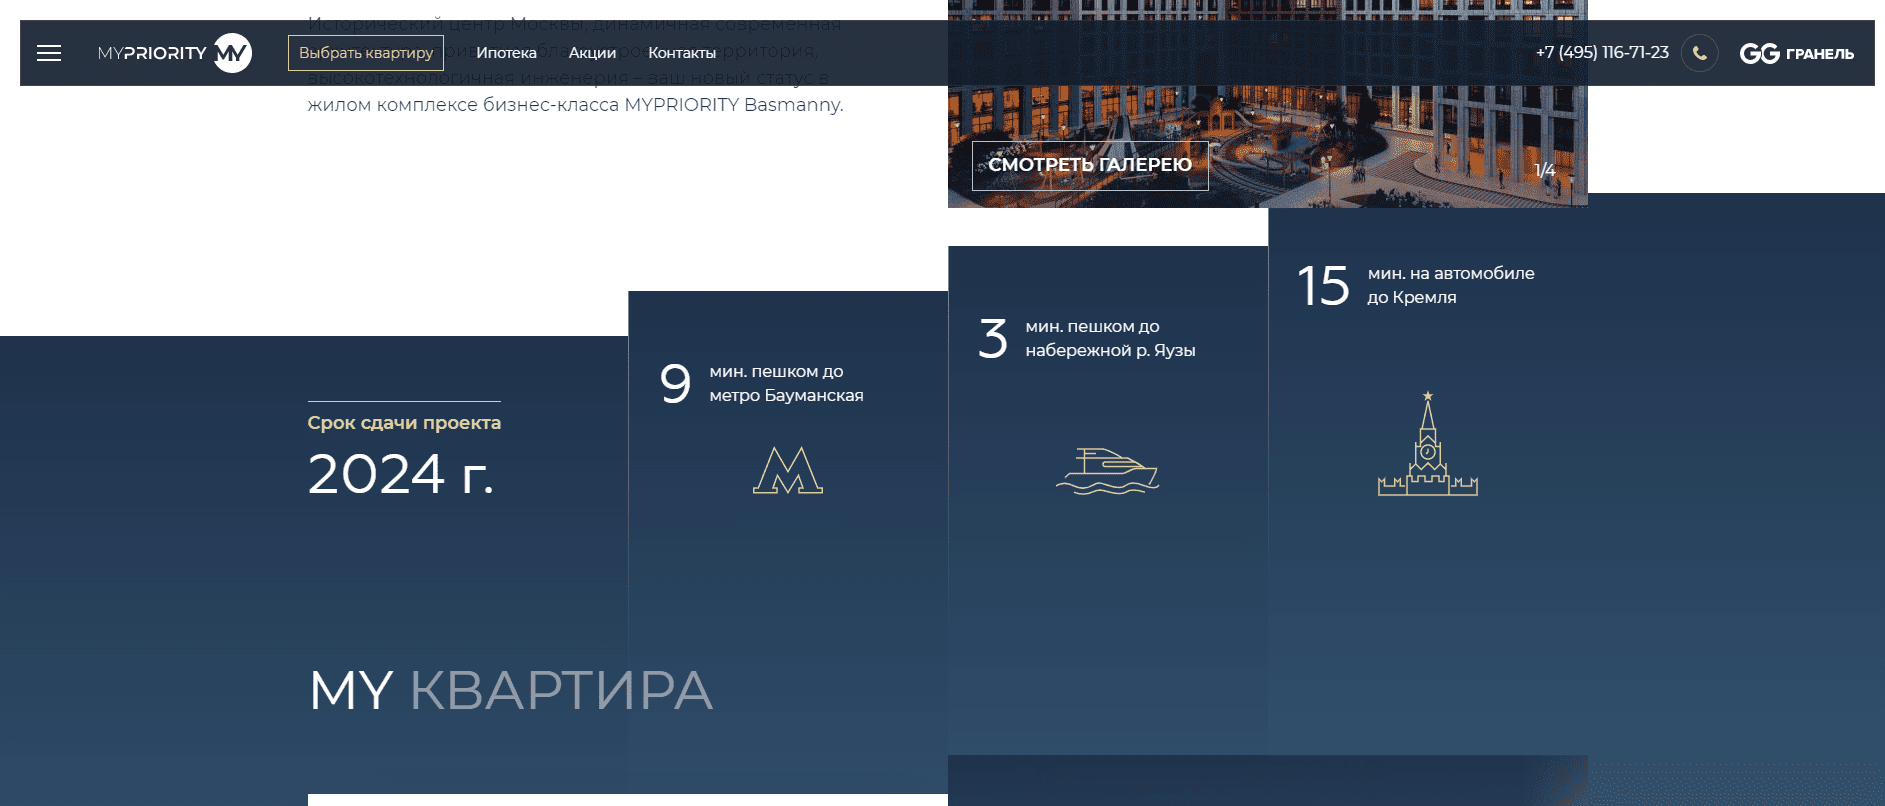Click the MYPRIORITY logo
This screenshot has width=1885, height=806.
152,53
